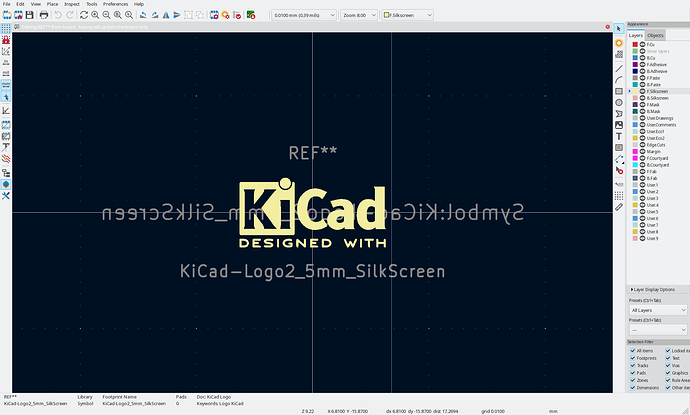Select the Measure tool on right toolbar
Image resolution: width=690 pixels, height=415 pixels.
pos(619,207)
